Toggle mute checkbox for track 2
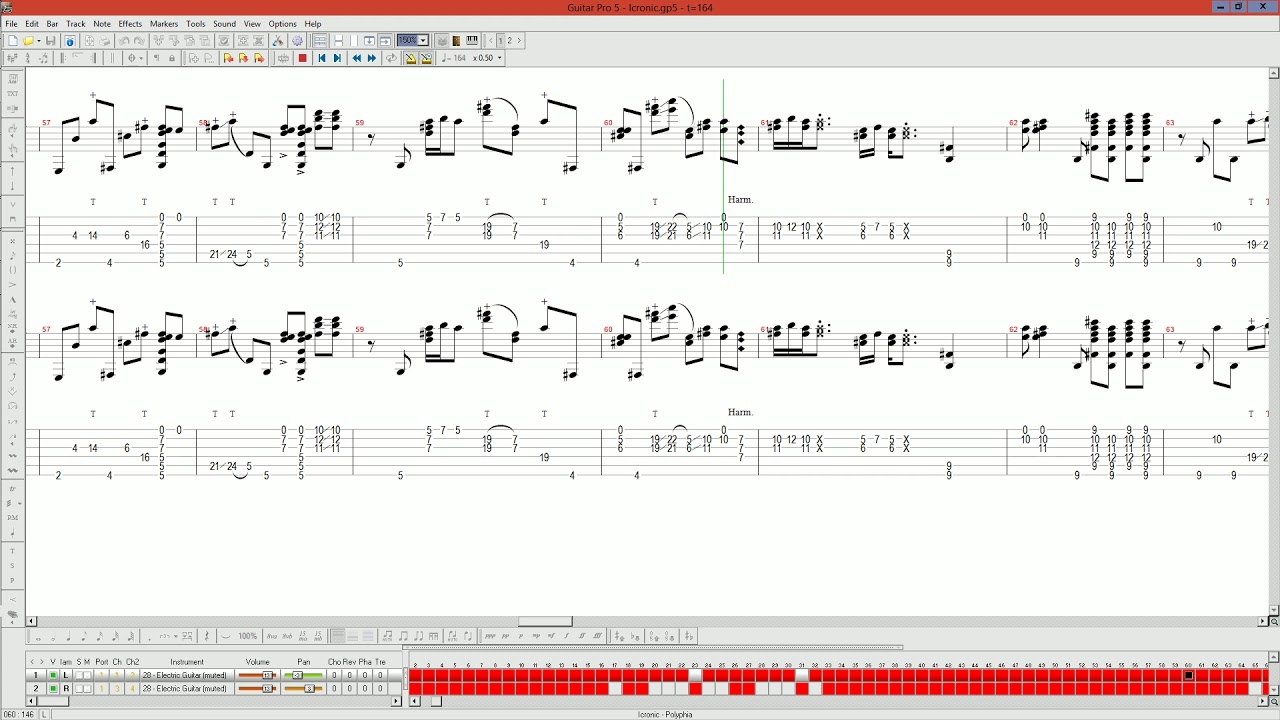1280x720 pixels. (x=87, y=688)
